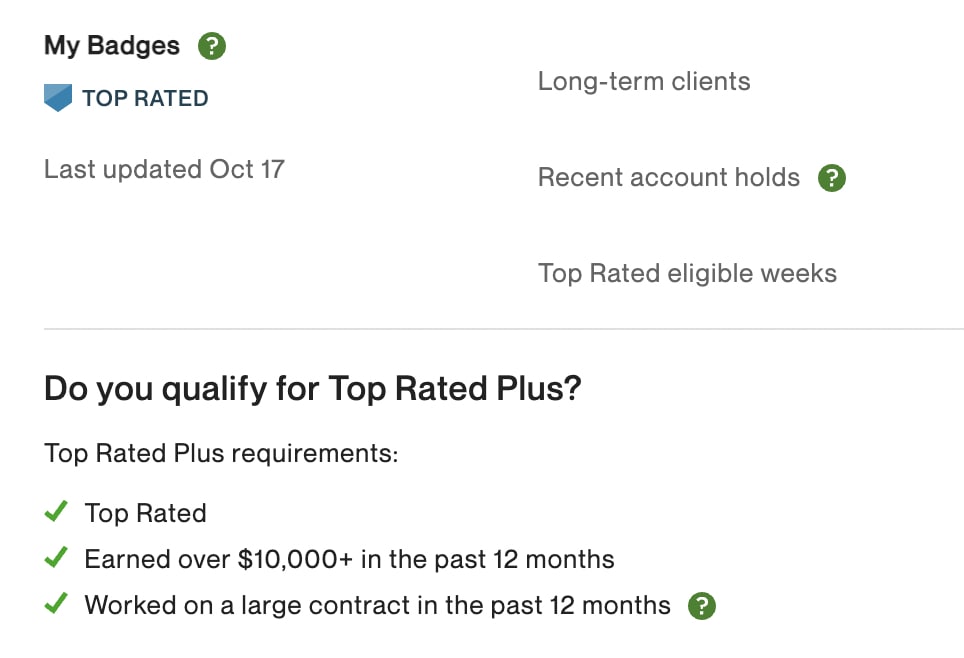The width and height of the screenshot is (964, 658).
Task: Click the horizontal divider below Top Rated eligible weeks
Action: (504, 329)
